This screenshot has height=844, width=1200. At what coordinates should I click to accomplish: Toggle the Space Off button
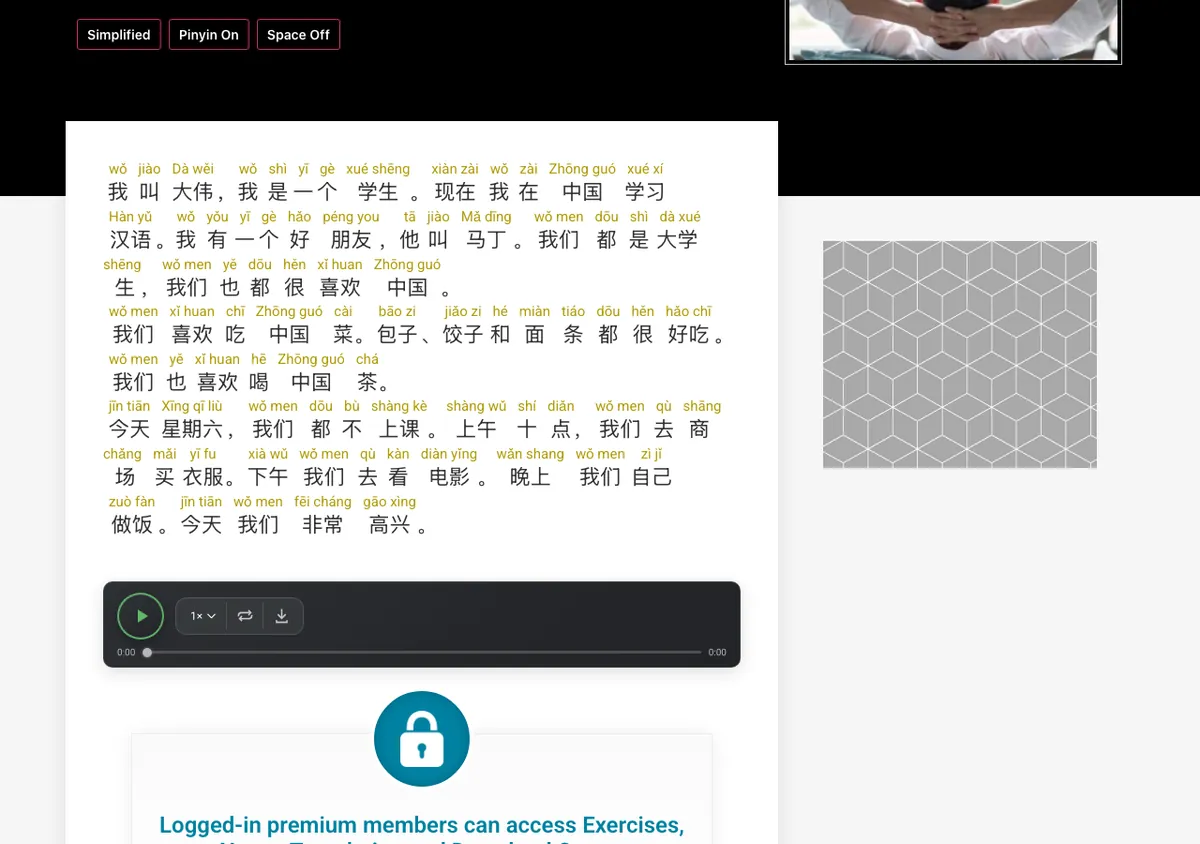[x=298, y=35]
